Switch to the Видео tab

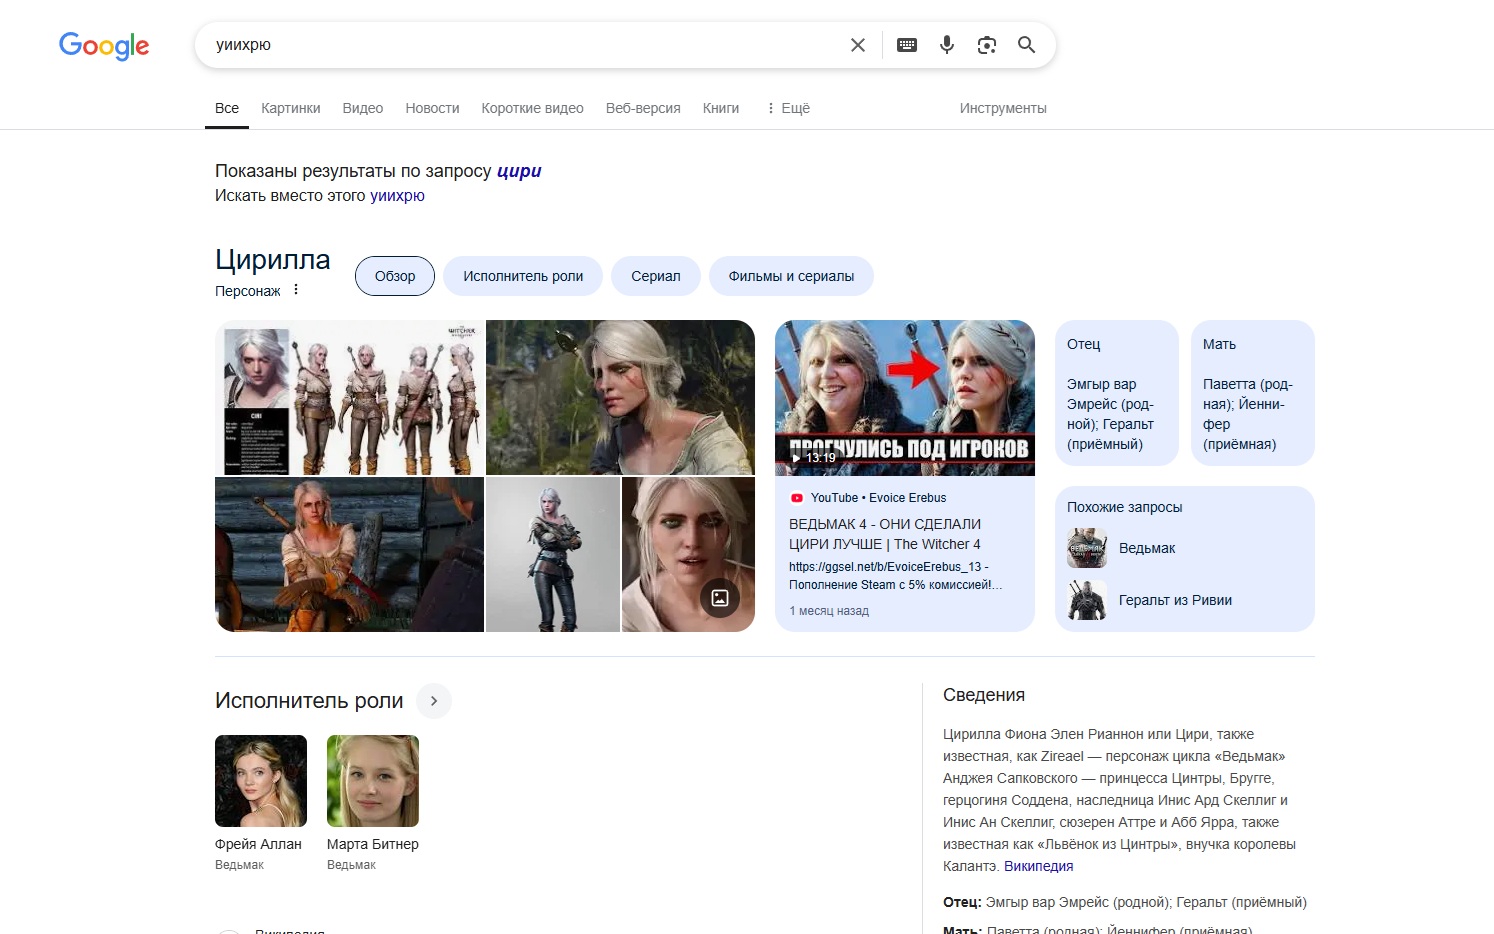[x=363, y=108]
